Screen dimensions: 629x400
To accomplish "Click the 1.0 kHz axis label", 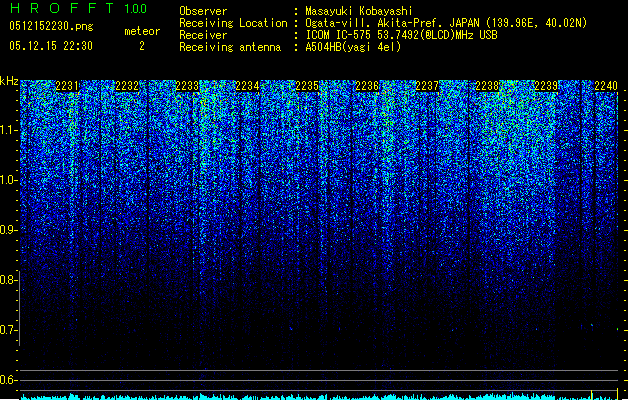I will (8, 180).
